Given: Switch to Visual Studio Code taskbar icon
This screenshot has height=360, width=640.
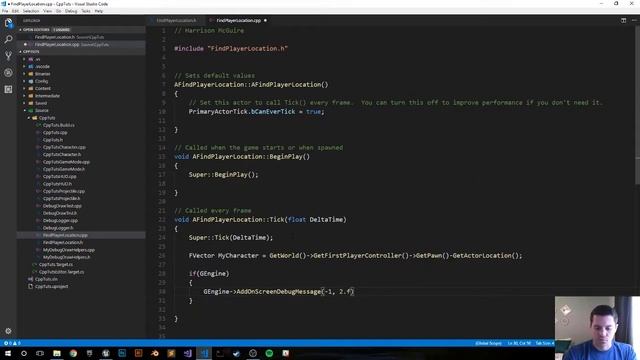Looking at the screenshot, I should (x=204, y=353).
